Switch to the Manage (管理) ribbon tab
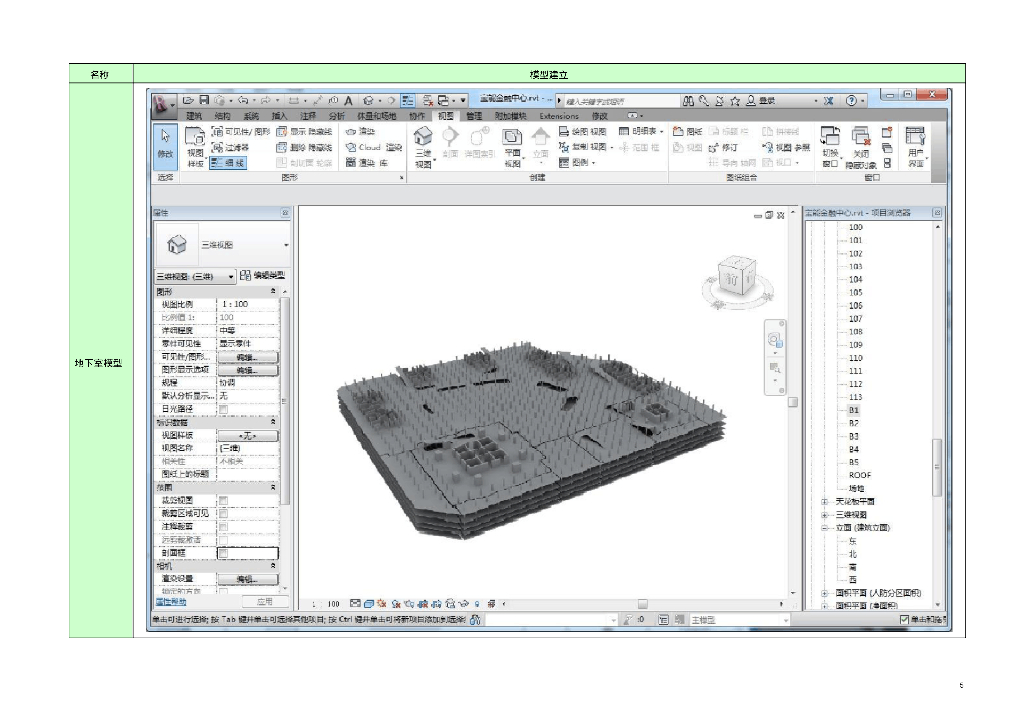The height and width of the screenshot is (724, 1024). coord(473,116)
